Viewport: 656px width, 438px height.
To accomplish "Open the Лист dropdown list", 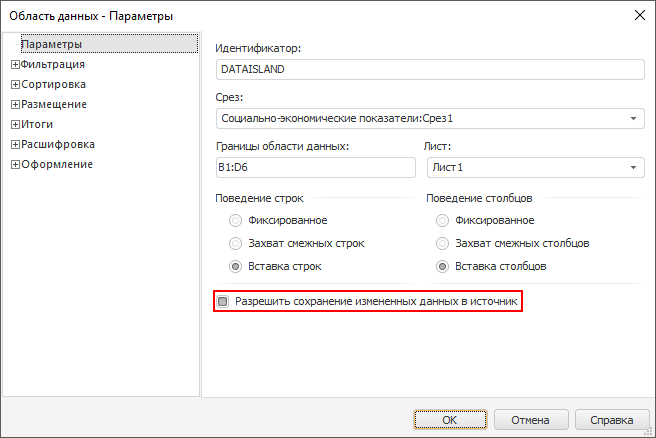I will click(634, 168).
